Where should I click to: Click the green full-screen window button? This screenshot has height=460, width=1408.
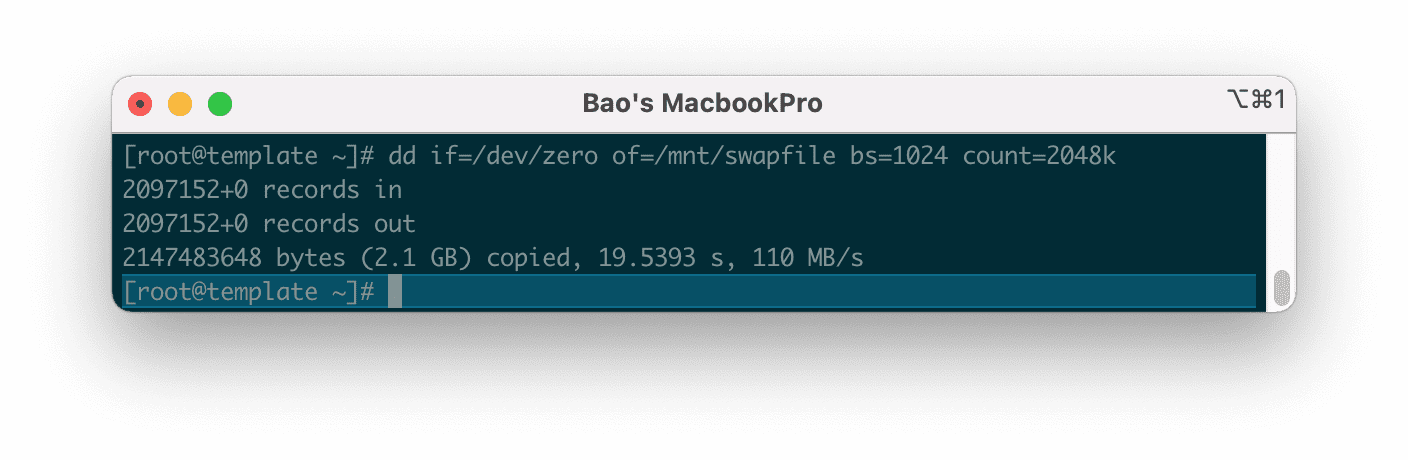220,104
